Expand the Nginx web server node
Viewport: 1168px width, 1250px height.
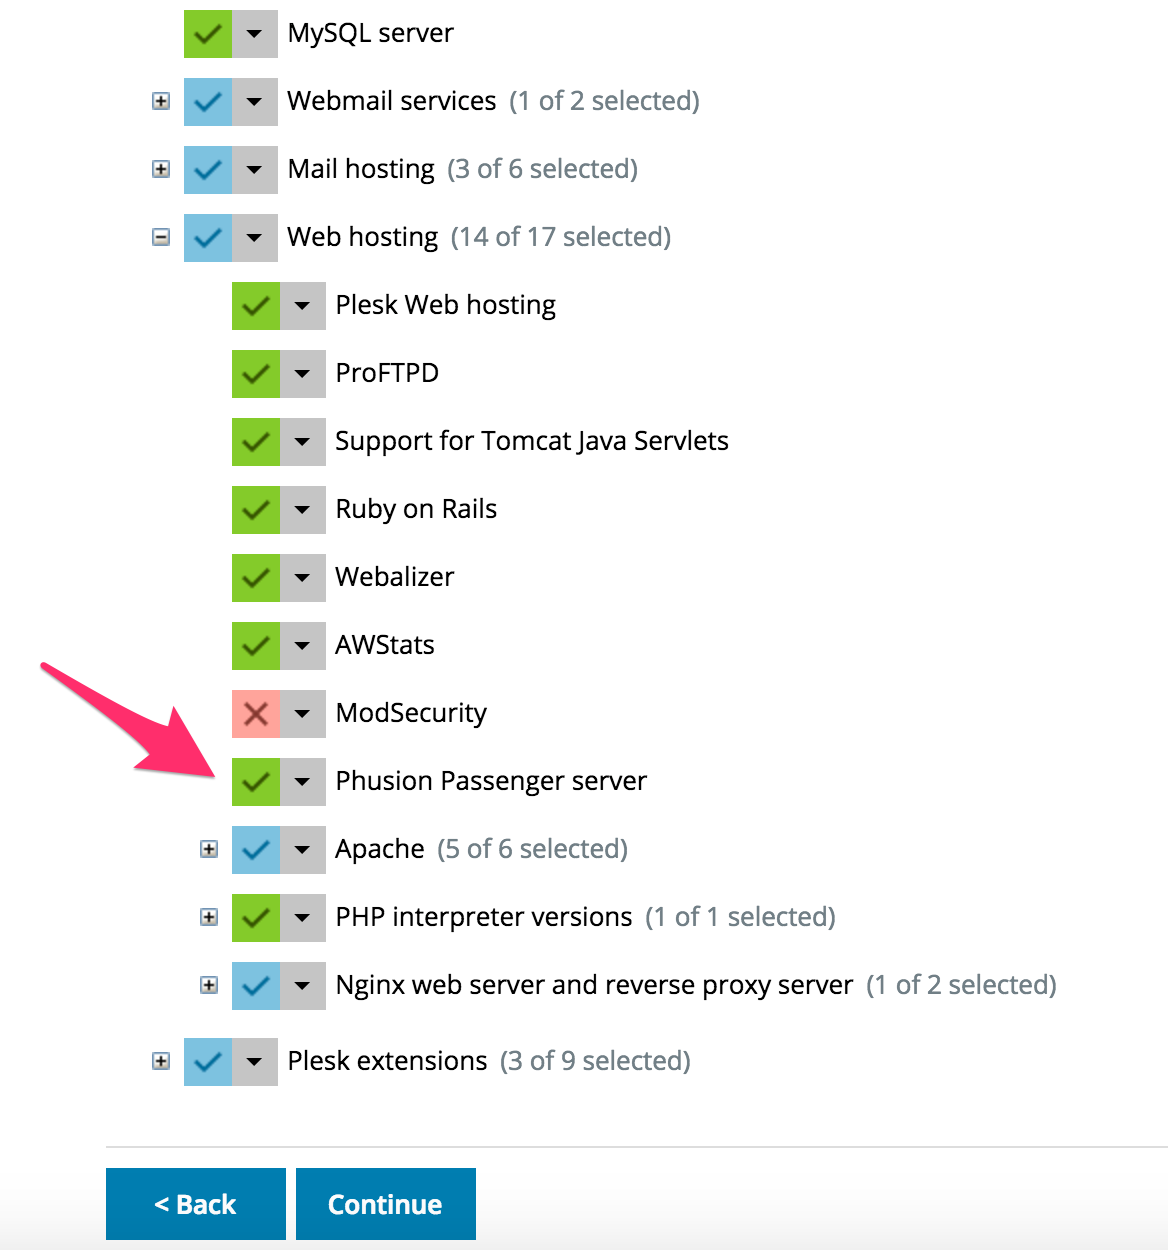209,985
